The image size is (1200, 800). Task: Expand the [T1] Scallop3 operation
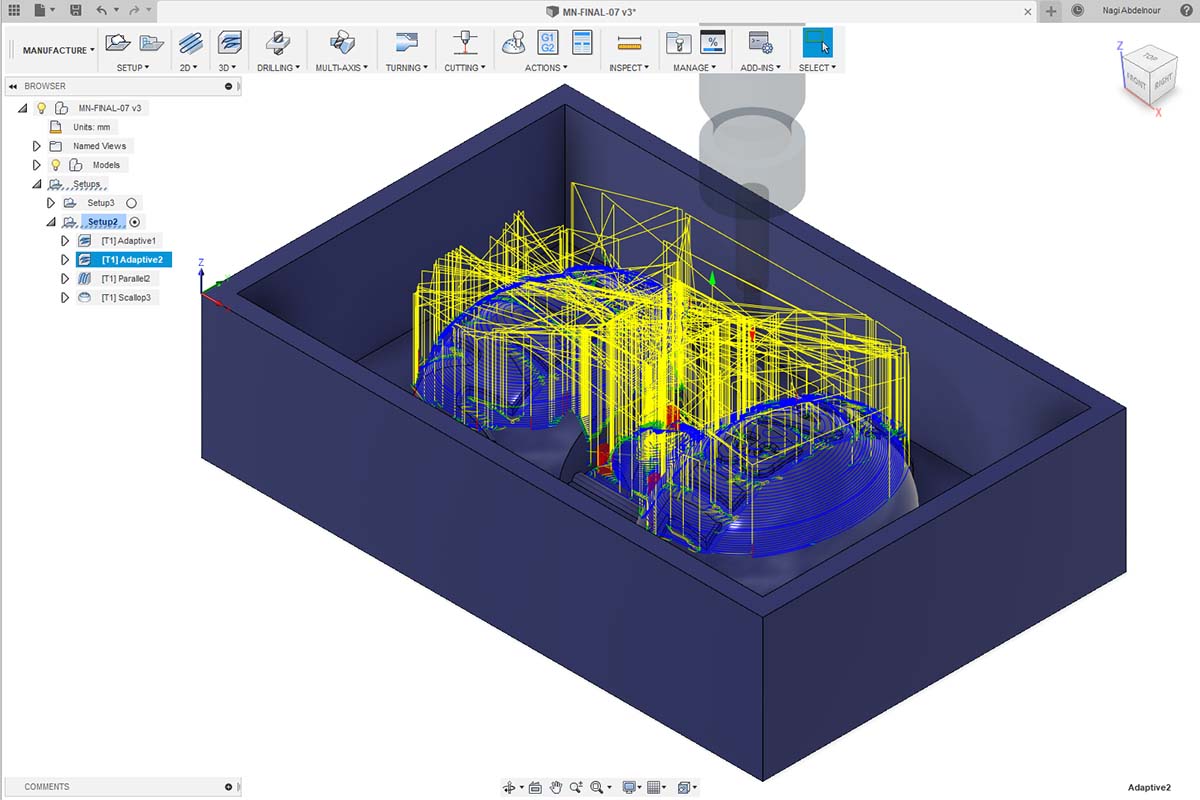tap(65, 298)
